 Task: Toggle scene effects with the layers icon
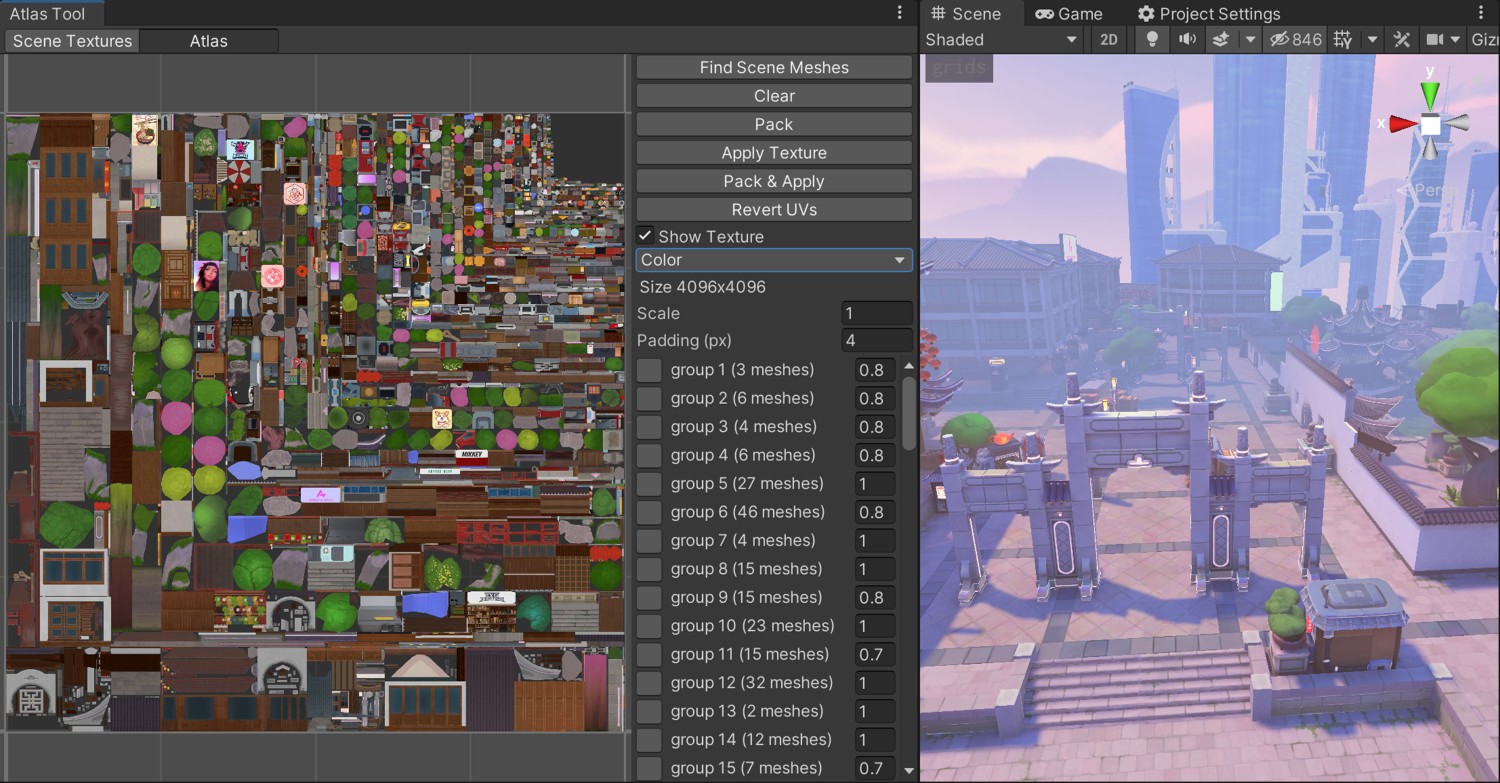click(1220, 40)
